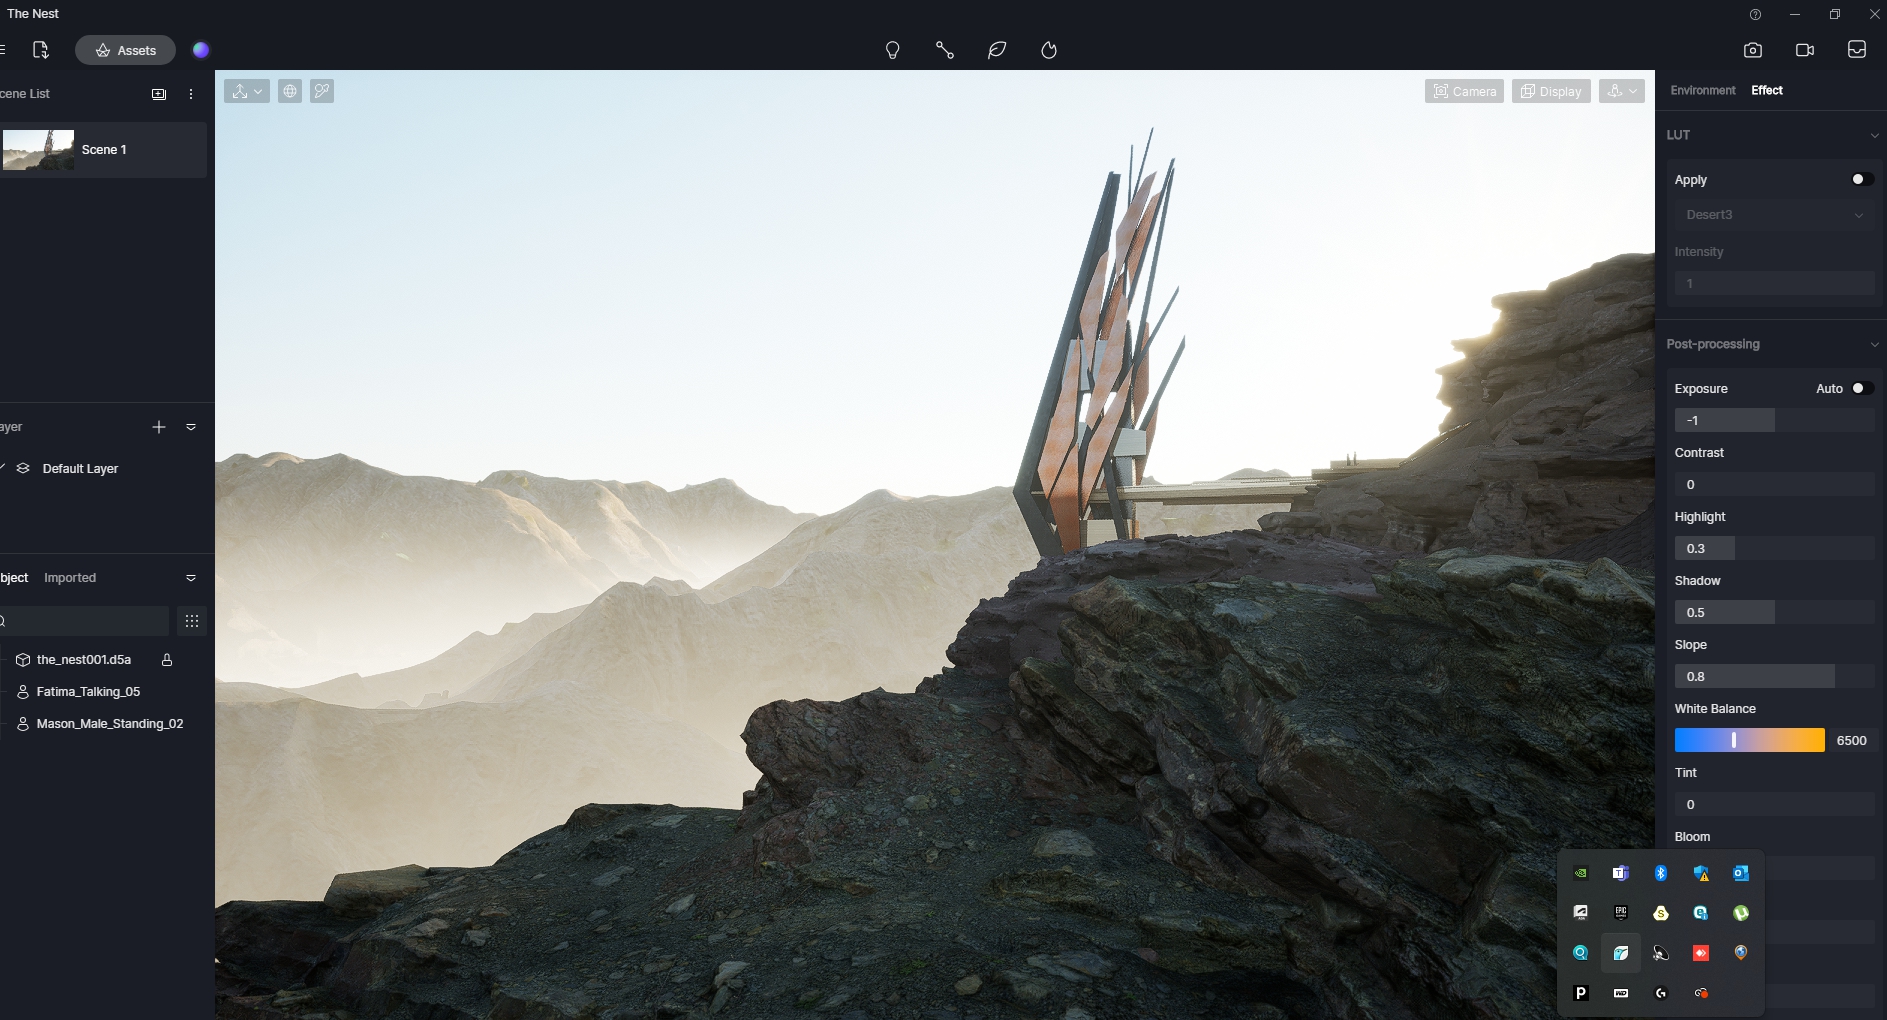The image size is (1887, 1020).
Task: Switch to the Environment tab
Action: tap(1702, 90)
